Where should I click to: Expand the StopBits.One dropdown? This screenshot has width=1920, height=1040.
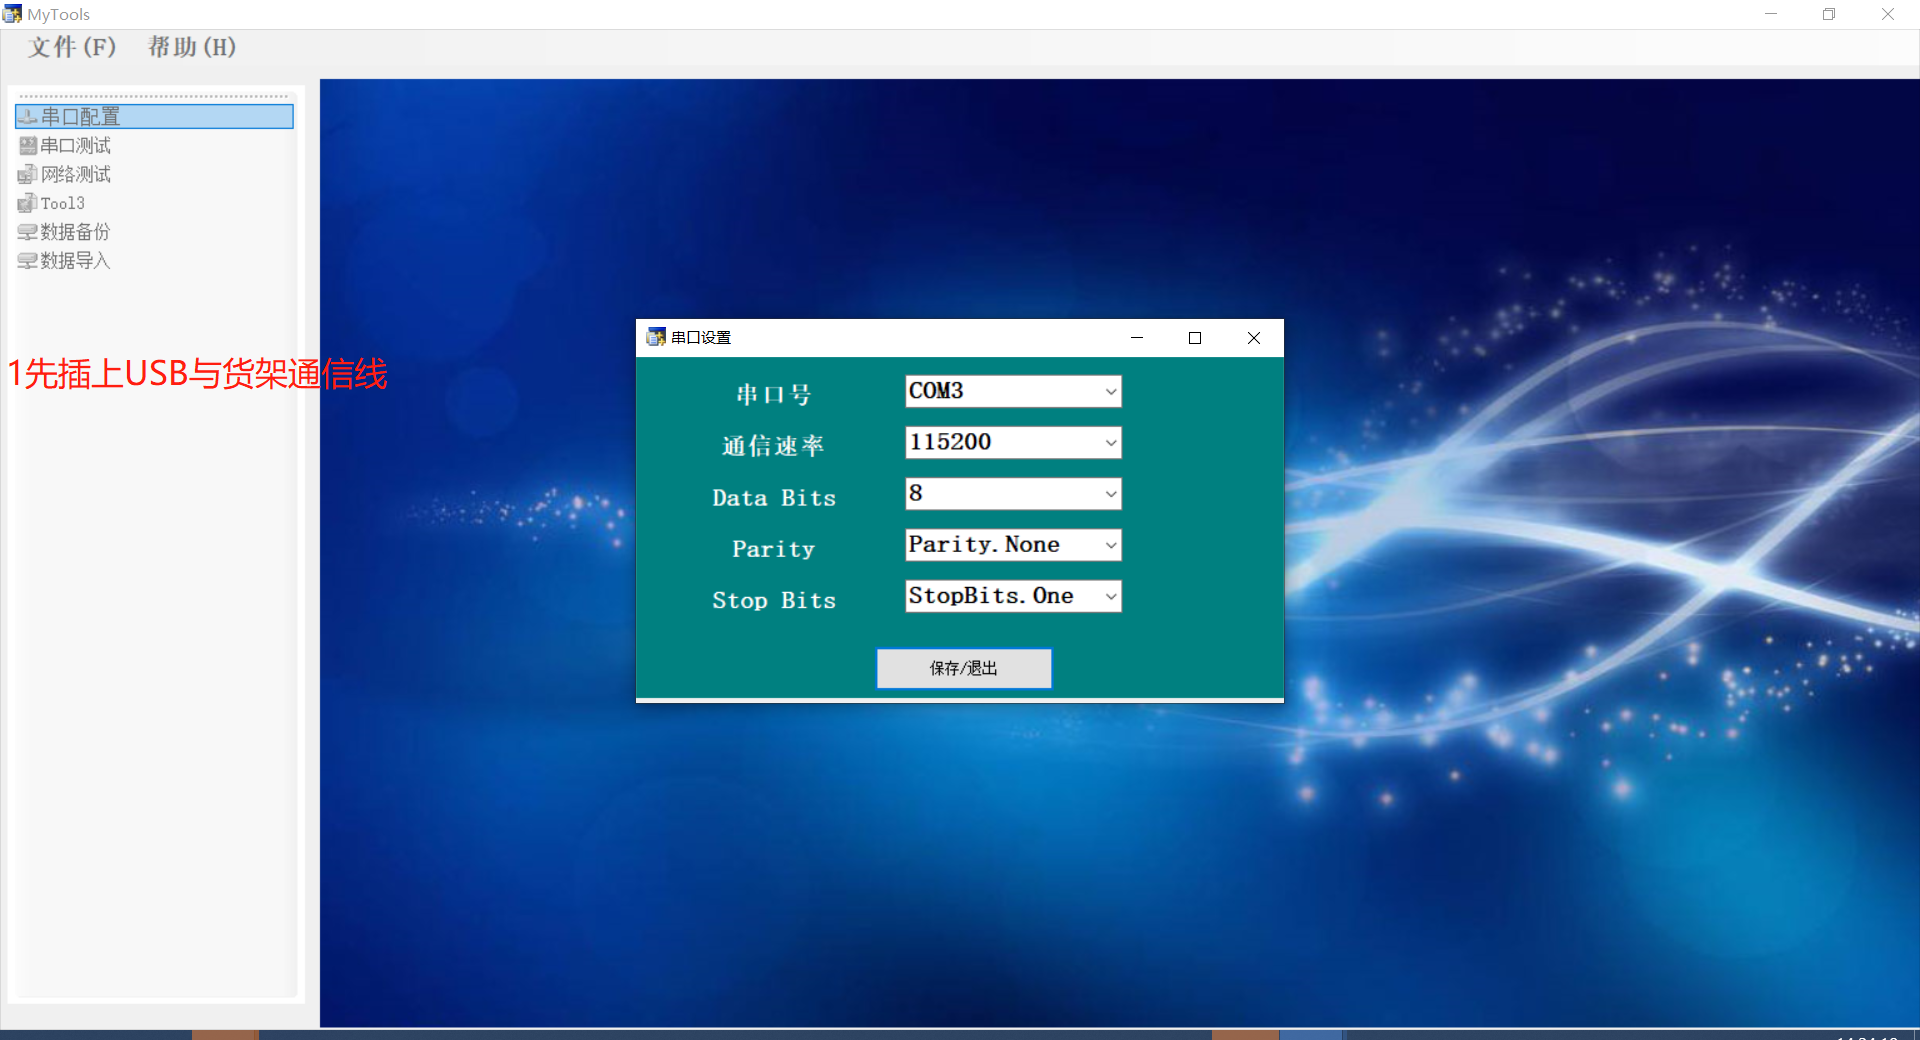1110,597
